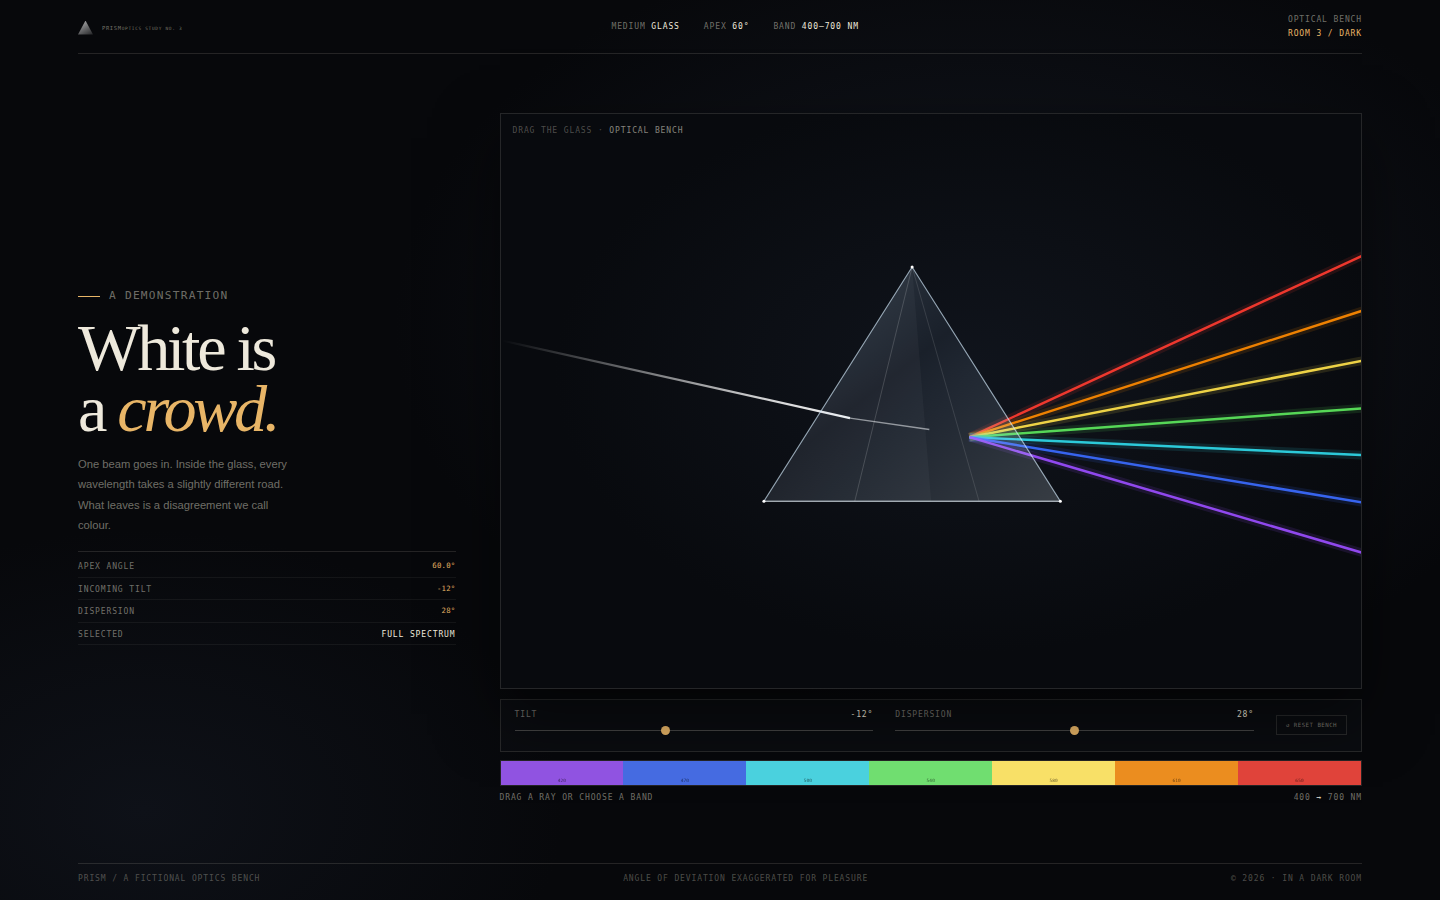The width and height of the screenshot is (1440, 900).
Task: Click the "DRAG THE GLASS · OPTICAL BENCH" label
Action: coord(598,130)
